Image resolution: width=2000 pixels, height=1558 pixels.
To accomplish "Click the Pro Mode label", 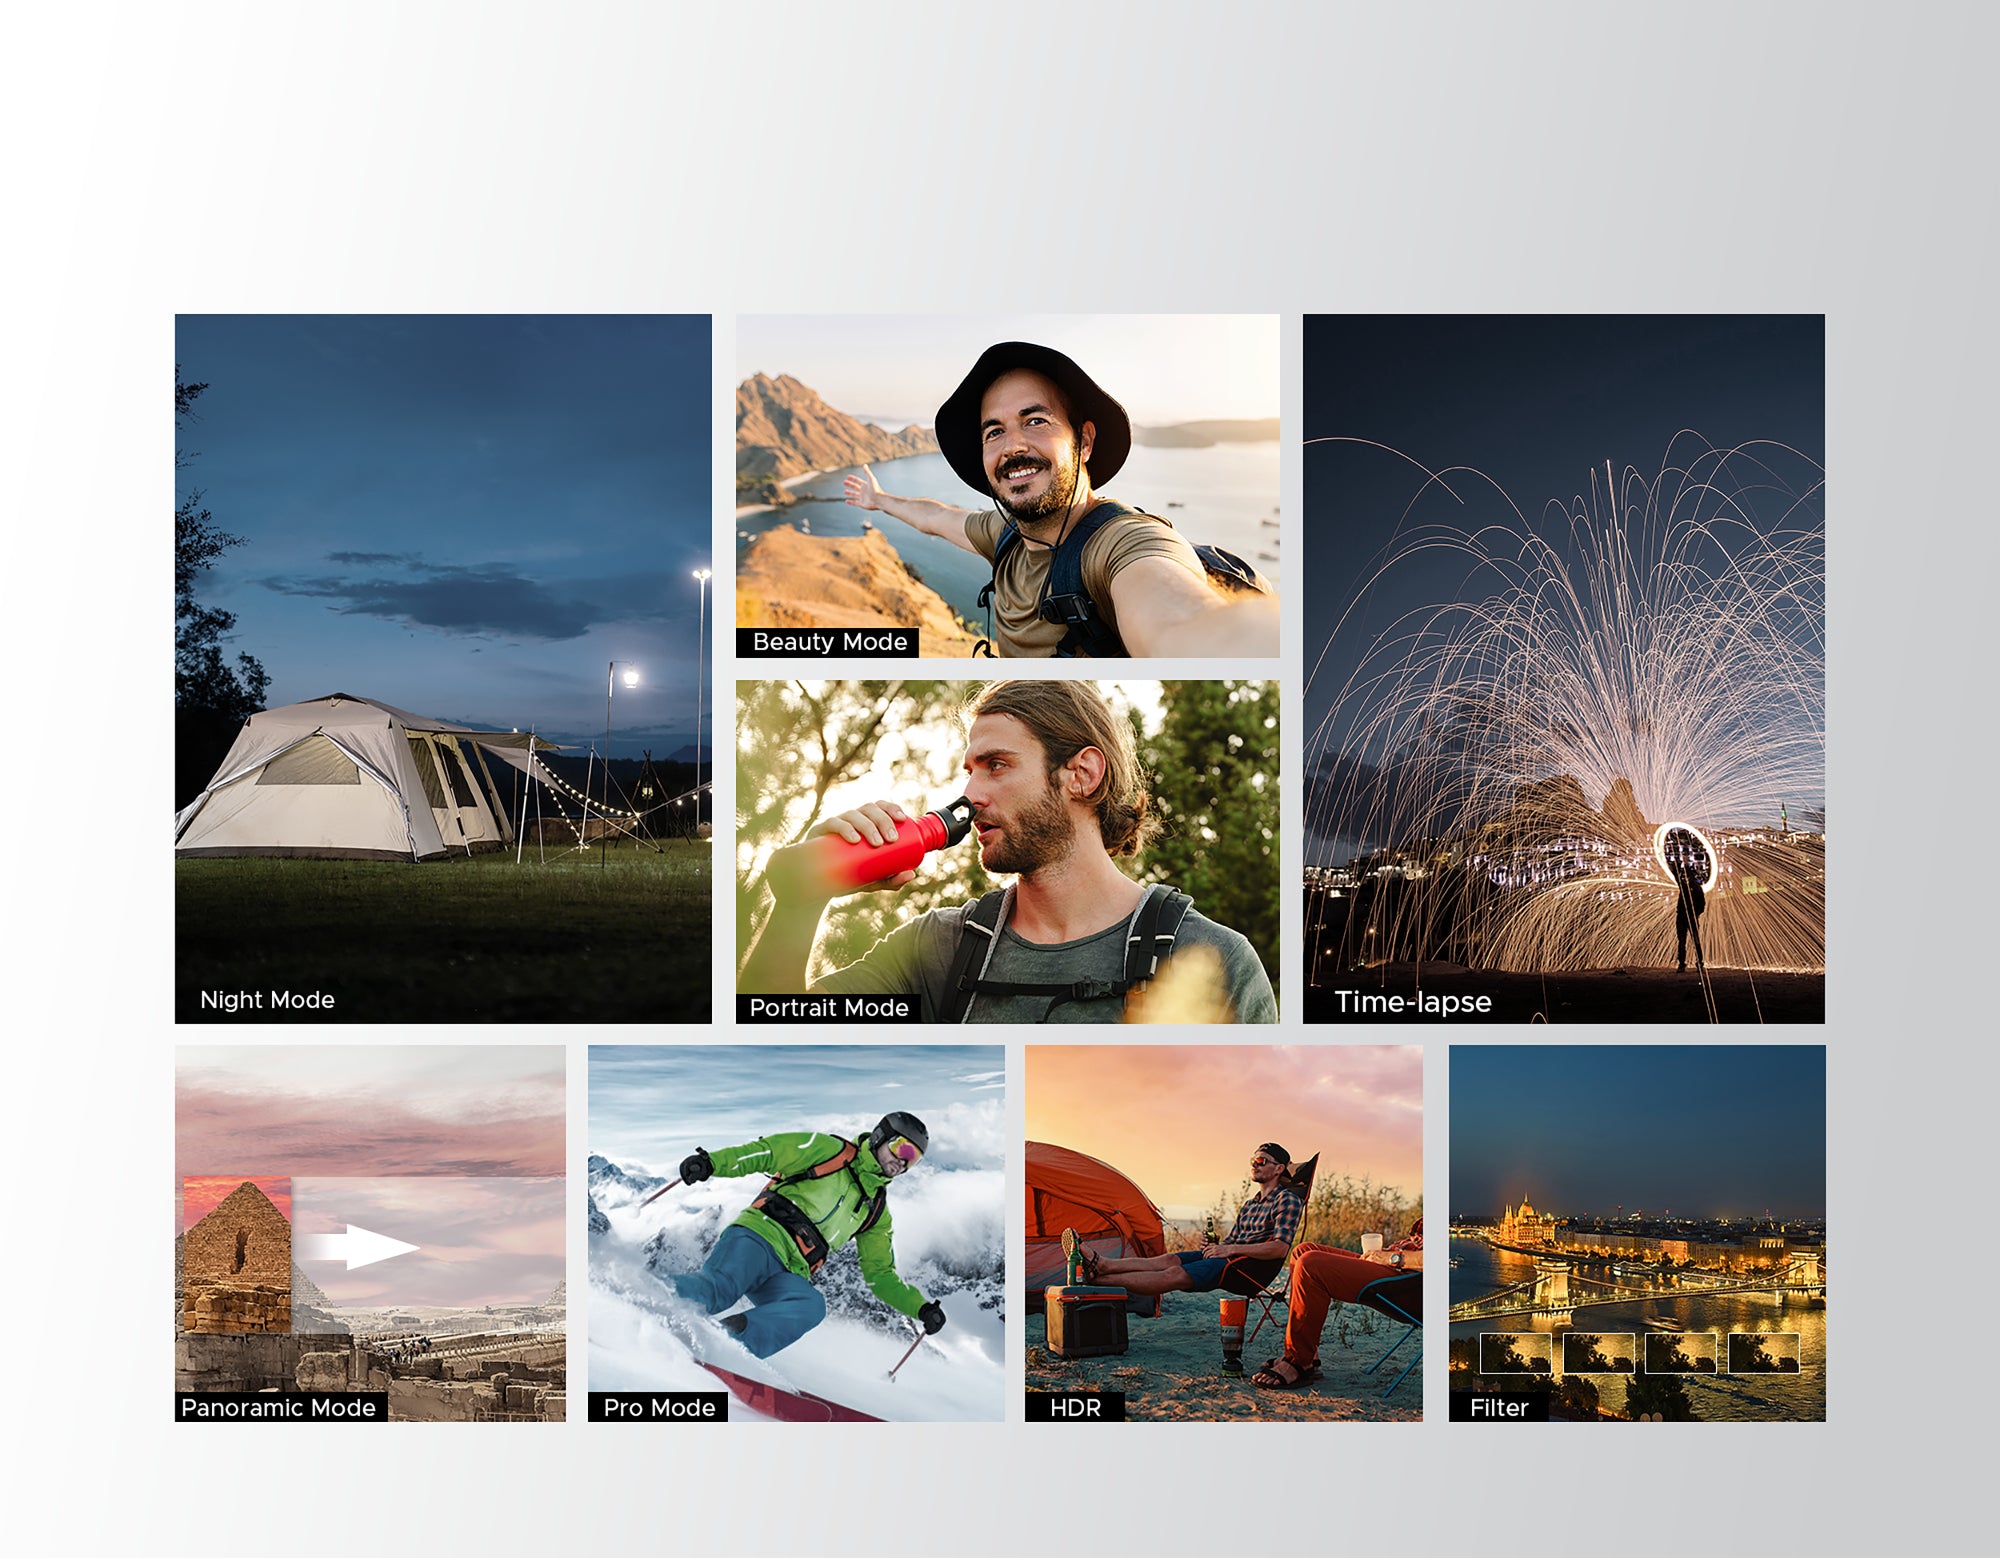I will [659, 1408].
